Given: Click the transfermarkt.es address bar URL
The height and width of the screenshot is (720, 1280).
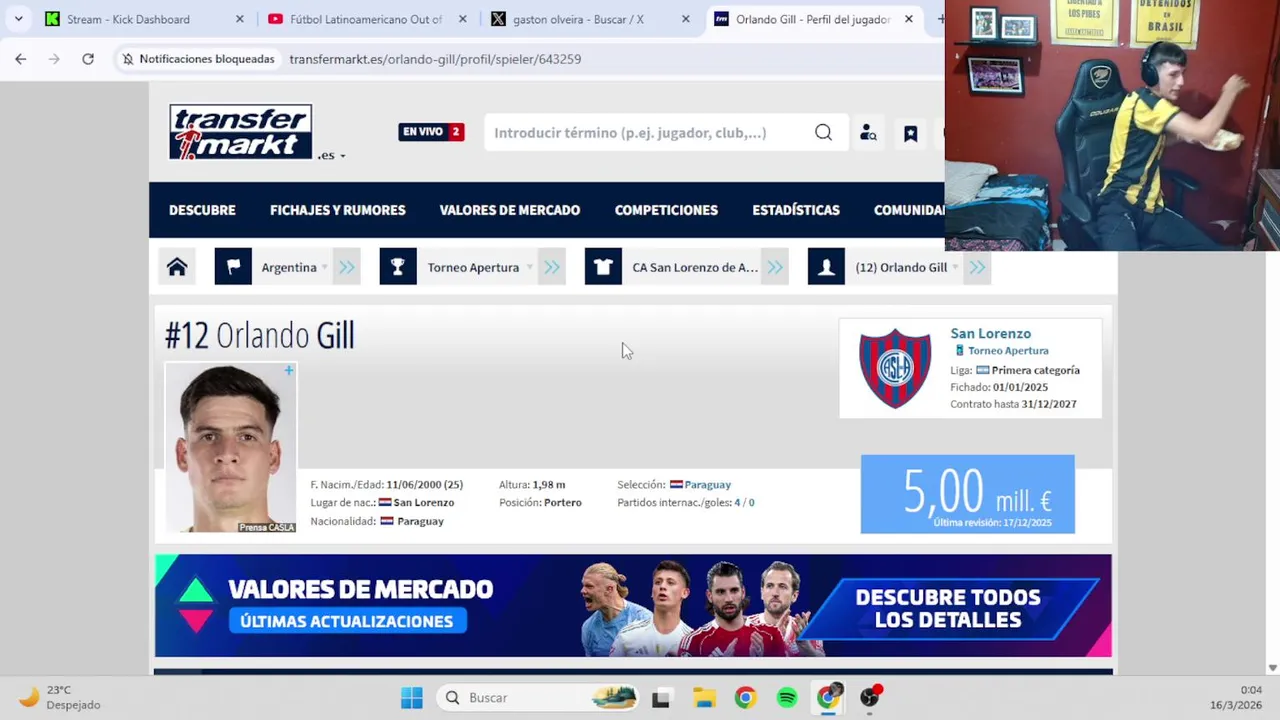Looking at the screenshot, I should (x=435, y=59).
